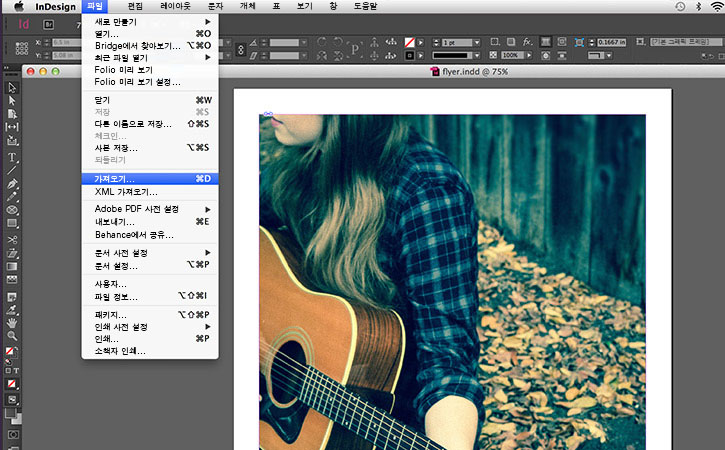Open the 레이아웃 menu

coord(175,6)
